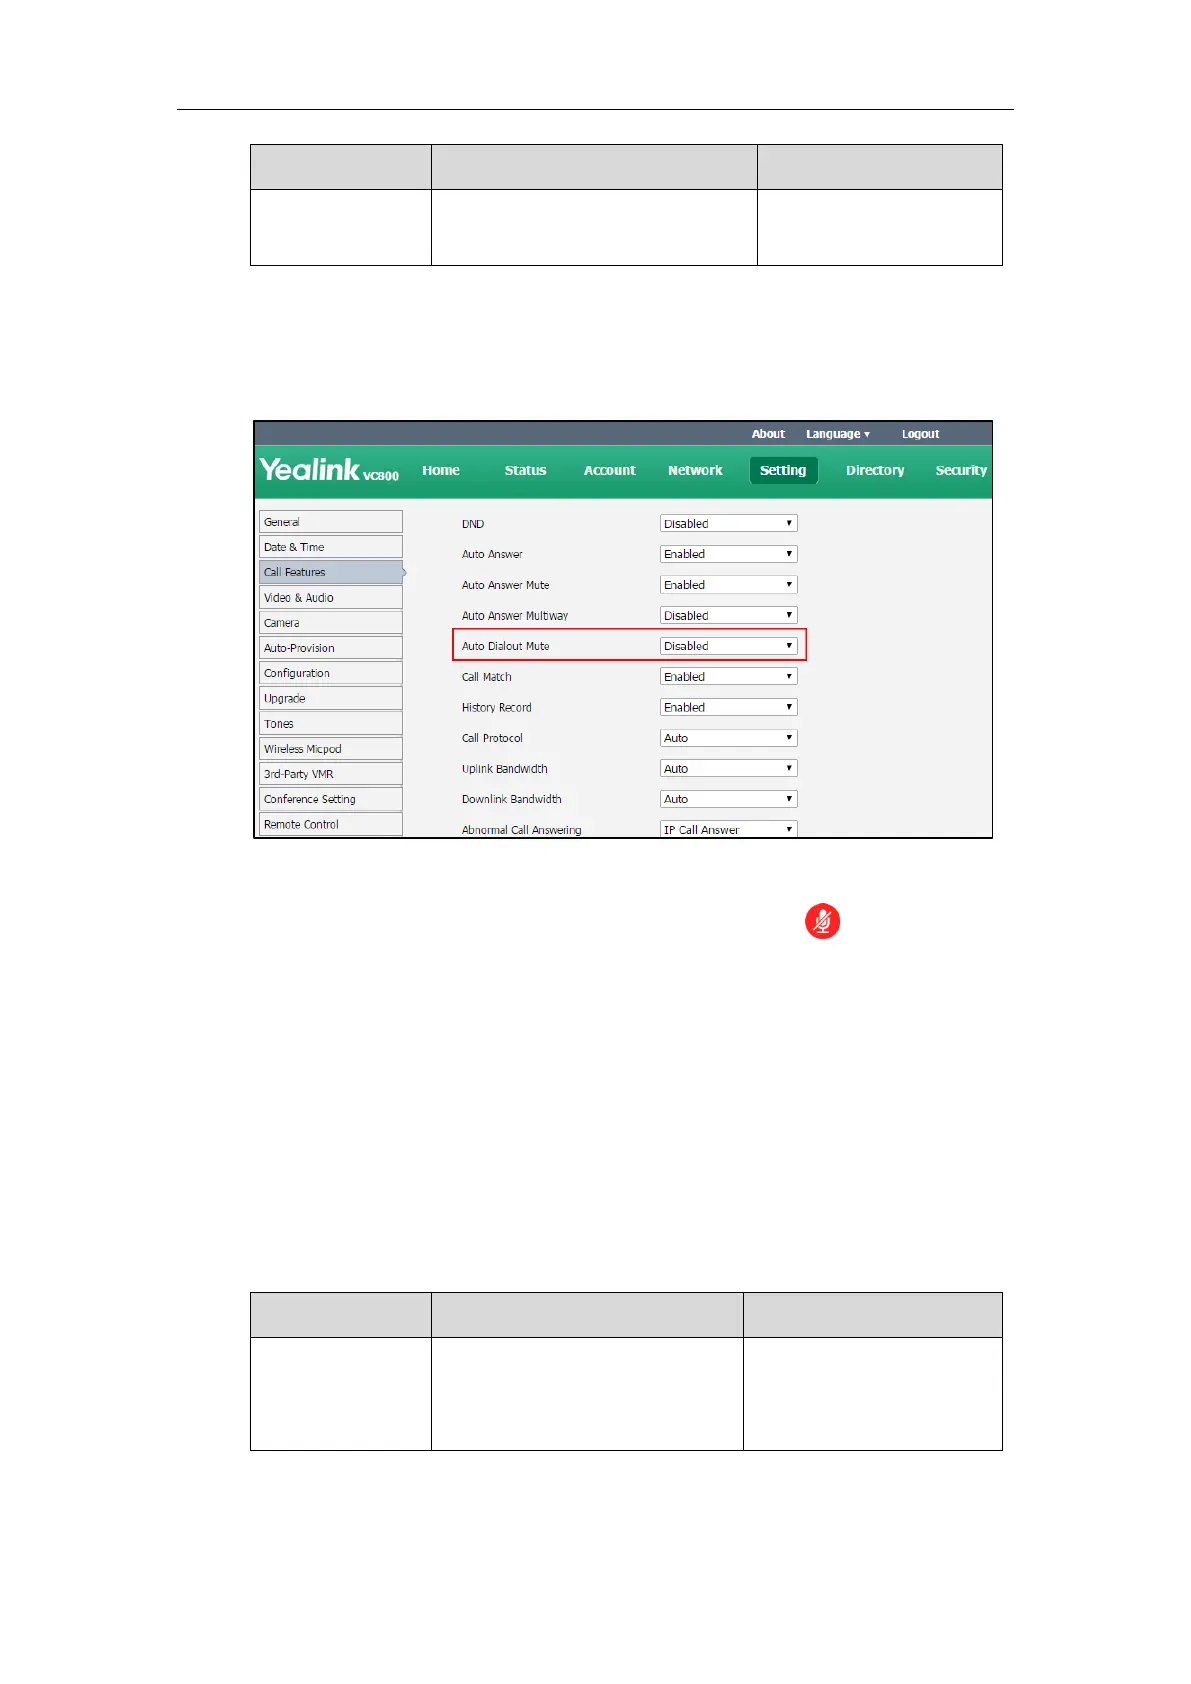Click the About link
Image resolution: width=1191 pixels, height=1684 pixels.
[x=768, y=434]
